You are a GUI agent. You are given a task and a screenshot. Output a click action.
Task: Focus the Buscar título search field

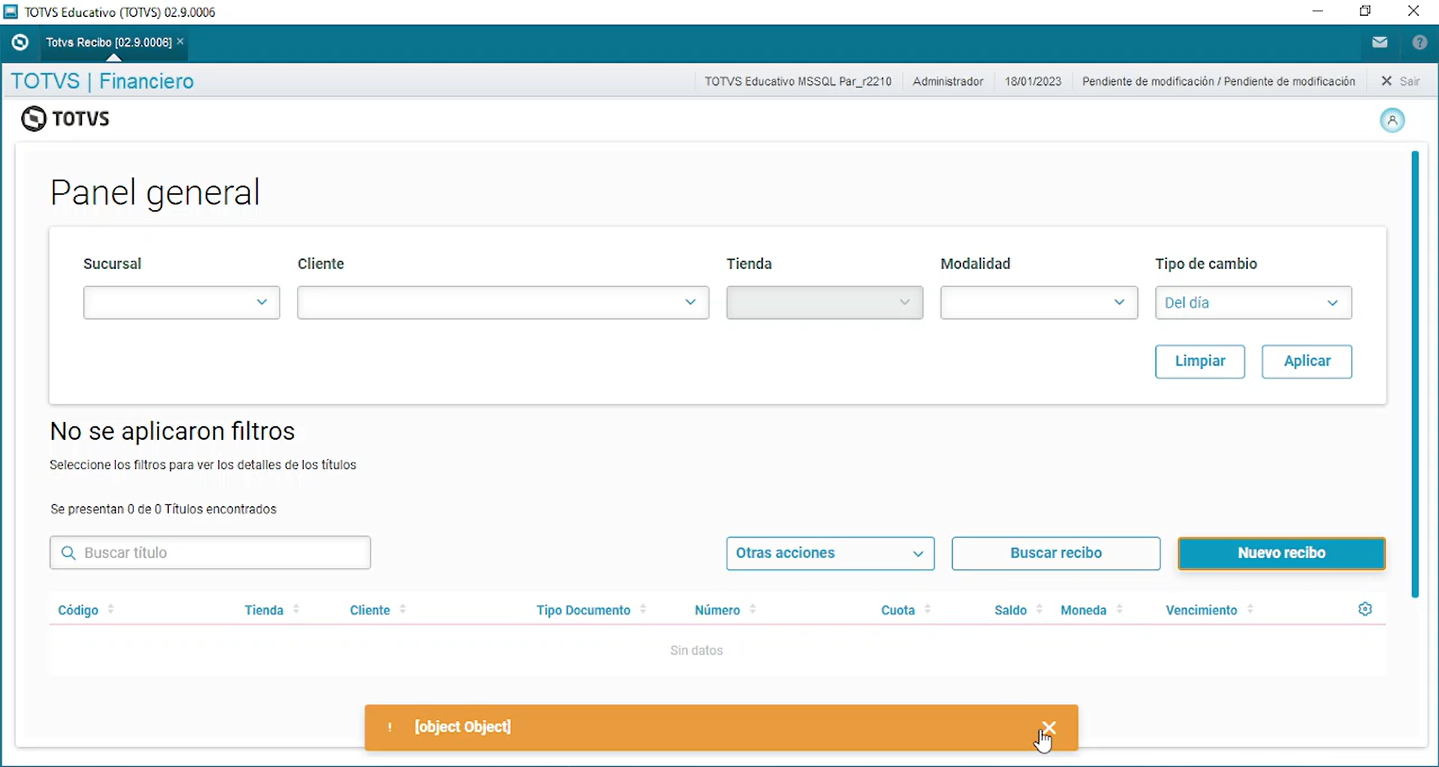point(210,553)
